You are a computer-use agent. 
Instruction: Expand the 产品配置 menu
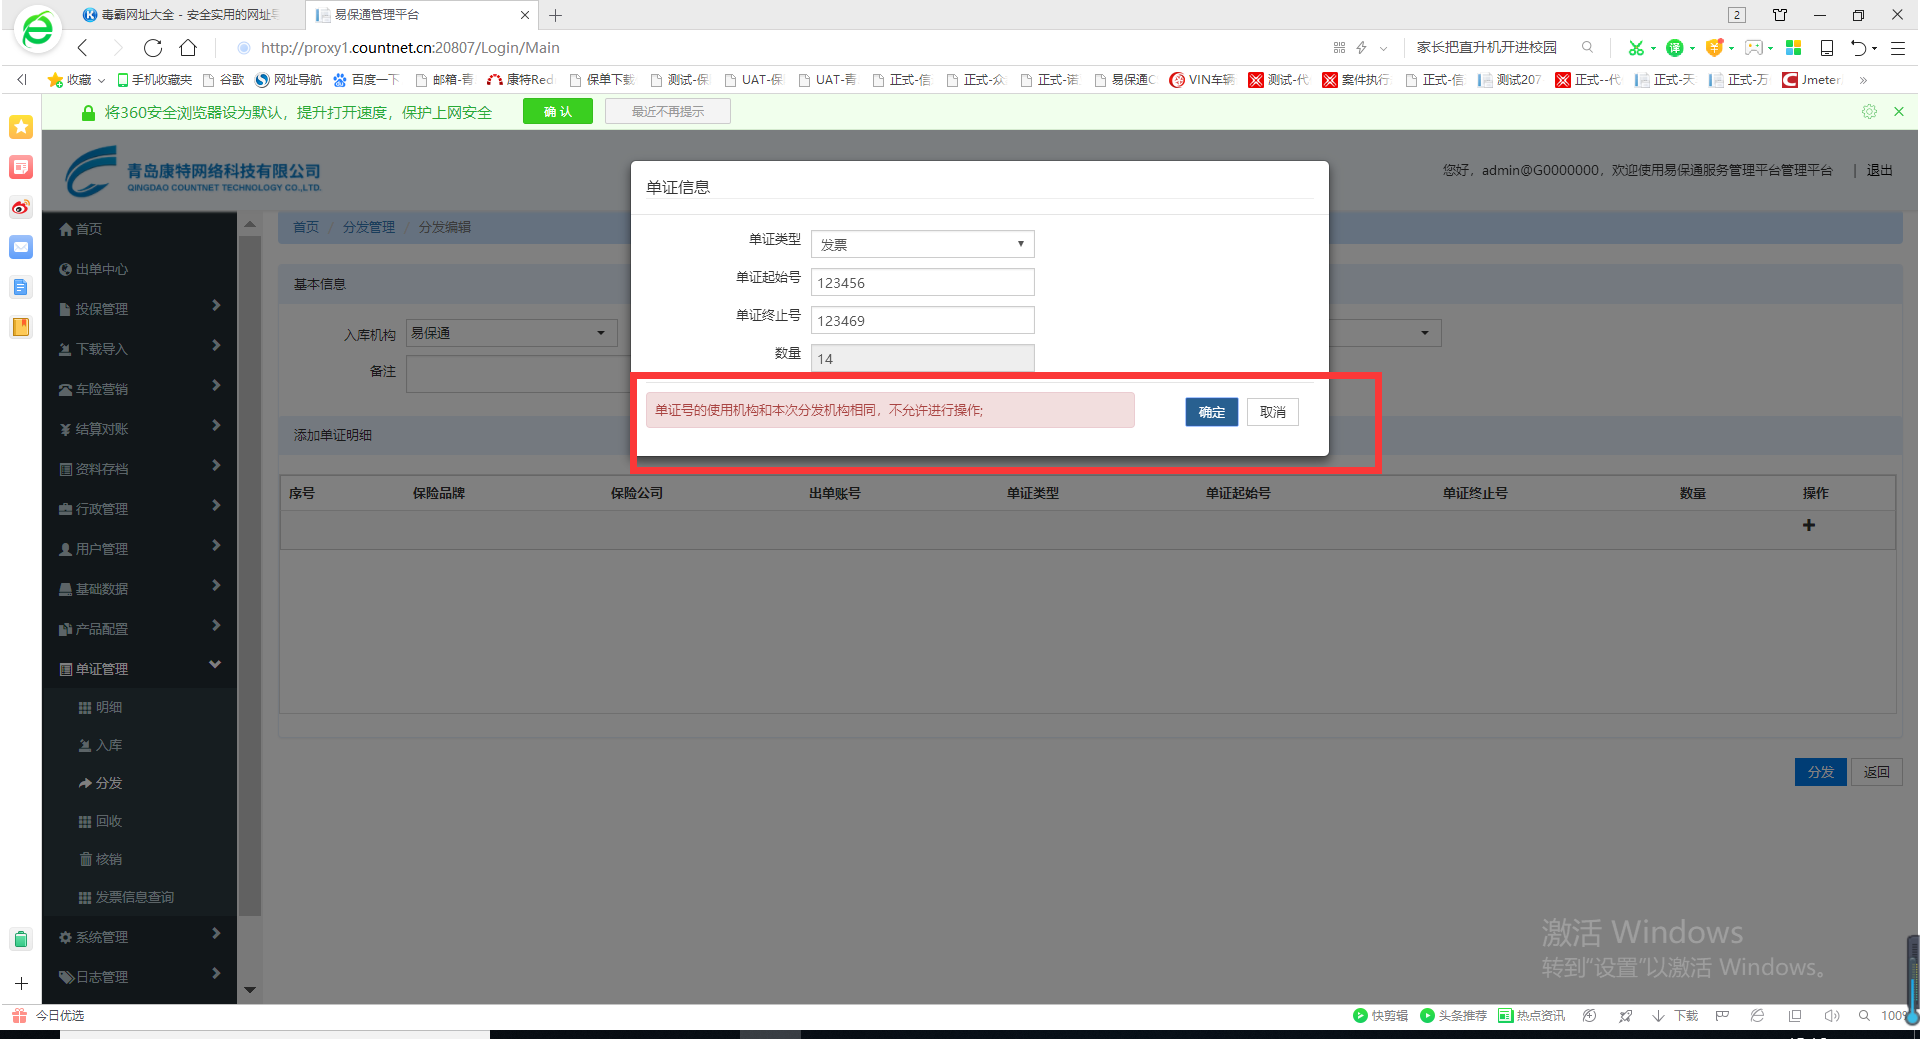(x=140, y=629)
